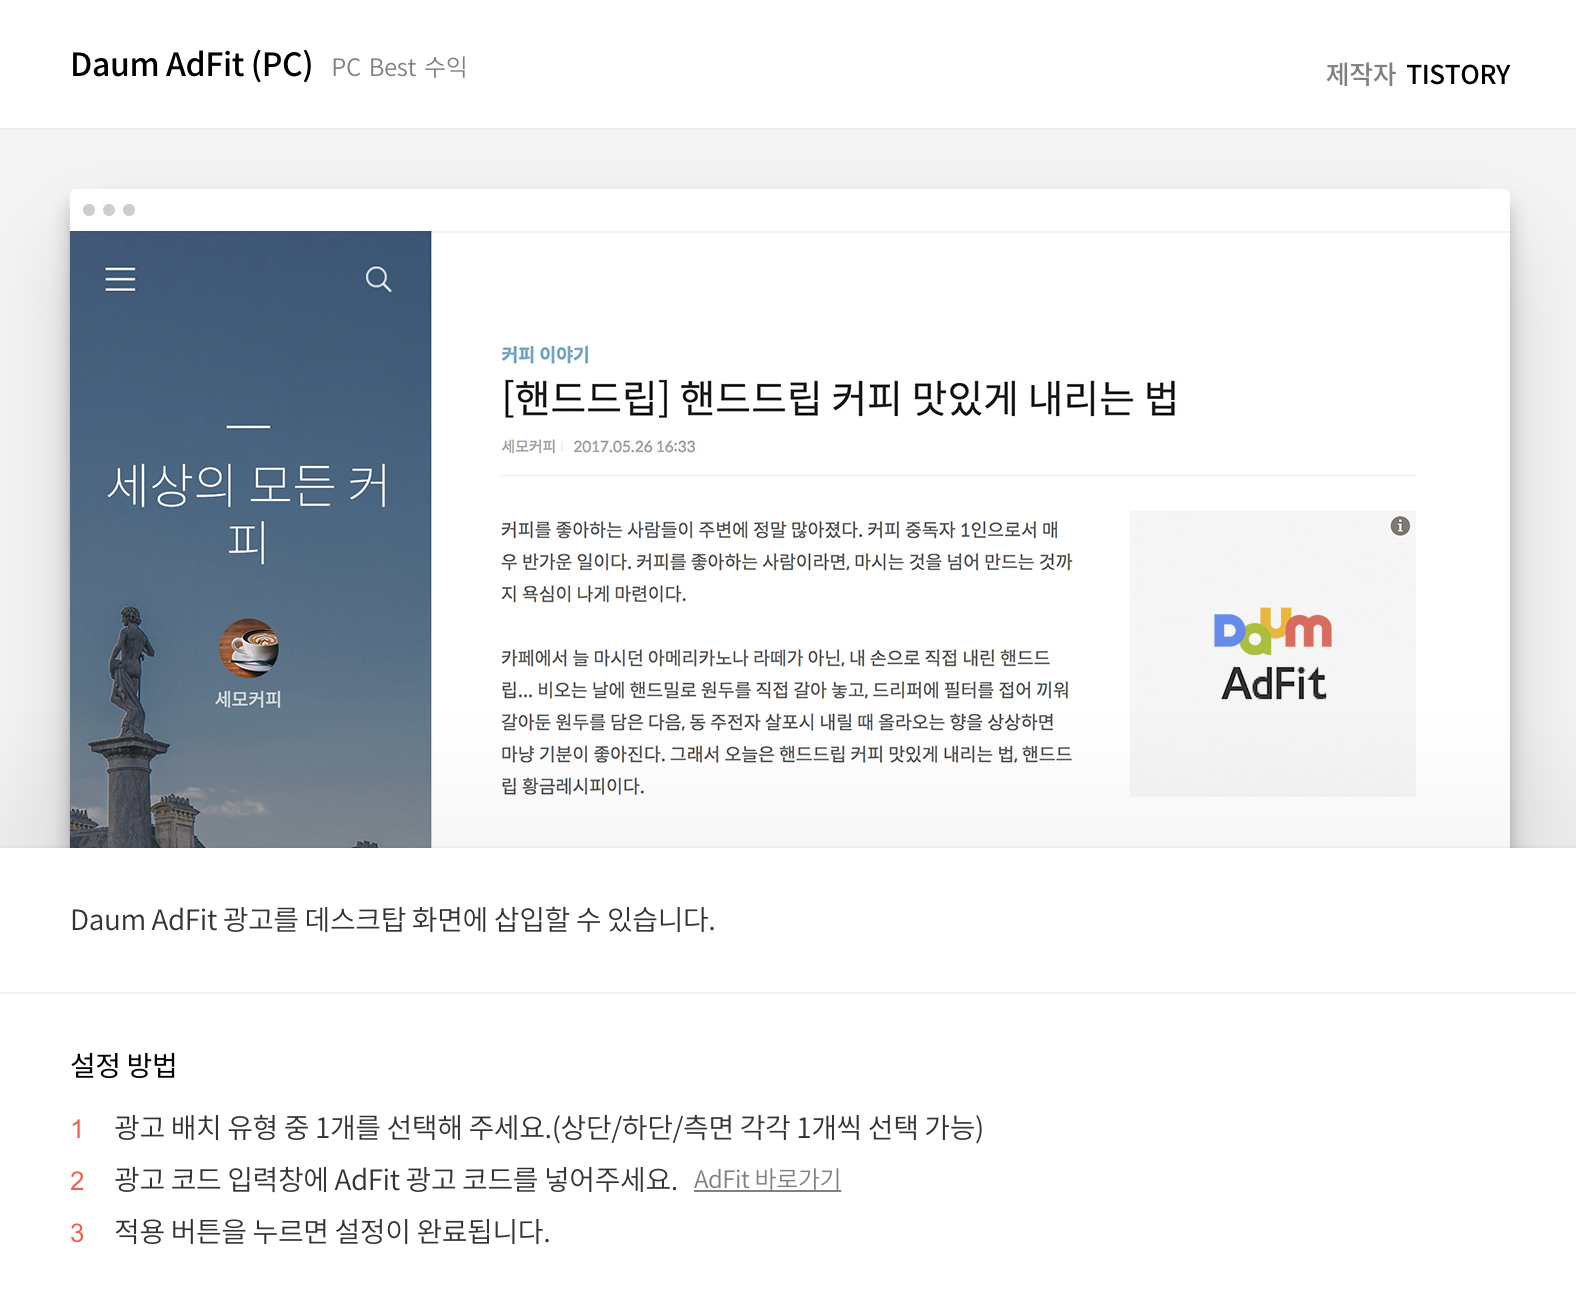The height and width of the screenshot is (1296, 1576).
Task: Click the author 세모커피 beside the post date
Action: tap(528, 446)
